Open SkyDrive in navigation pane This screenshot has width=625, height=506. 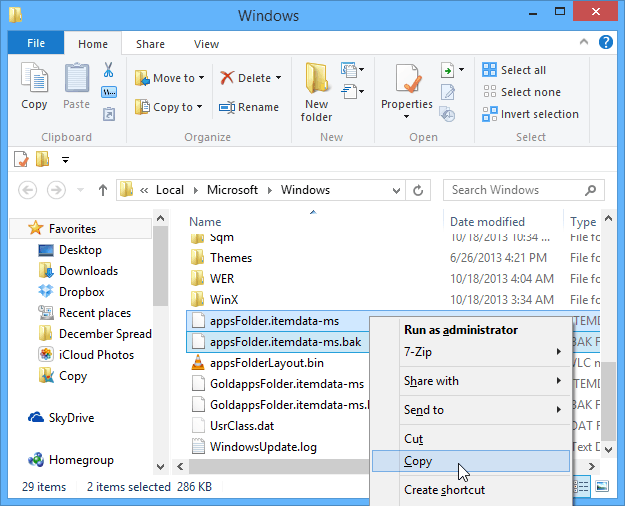[x=61, y=417]
